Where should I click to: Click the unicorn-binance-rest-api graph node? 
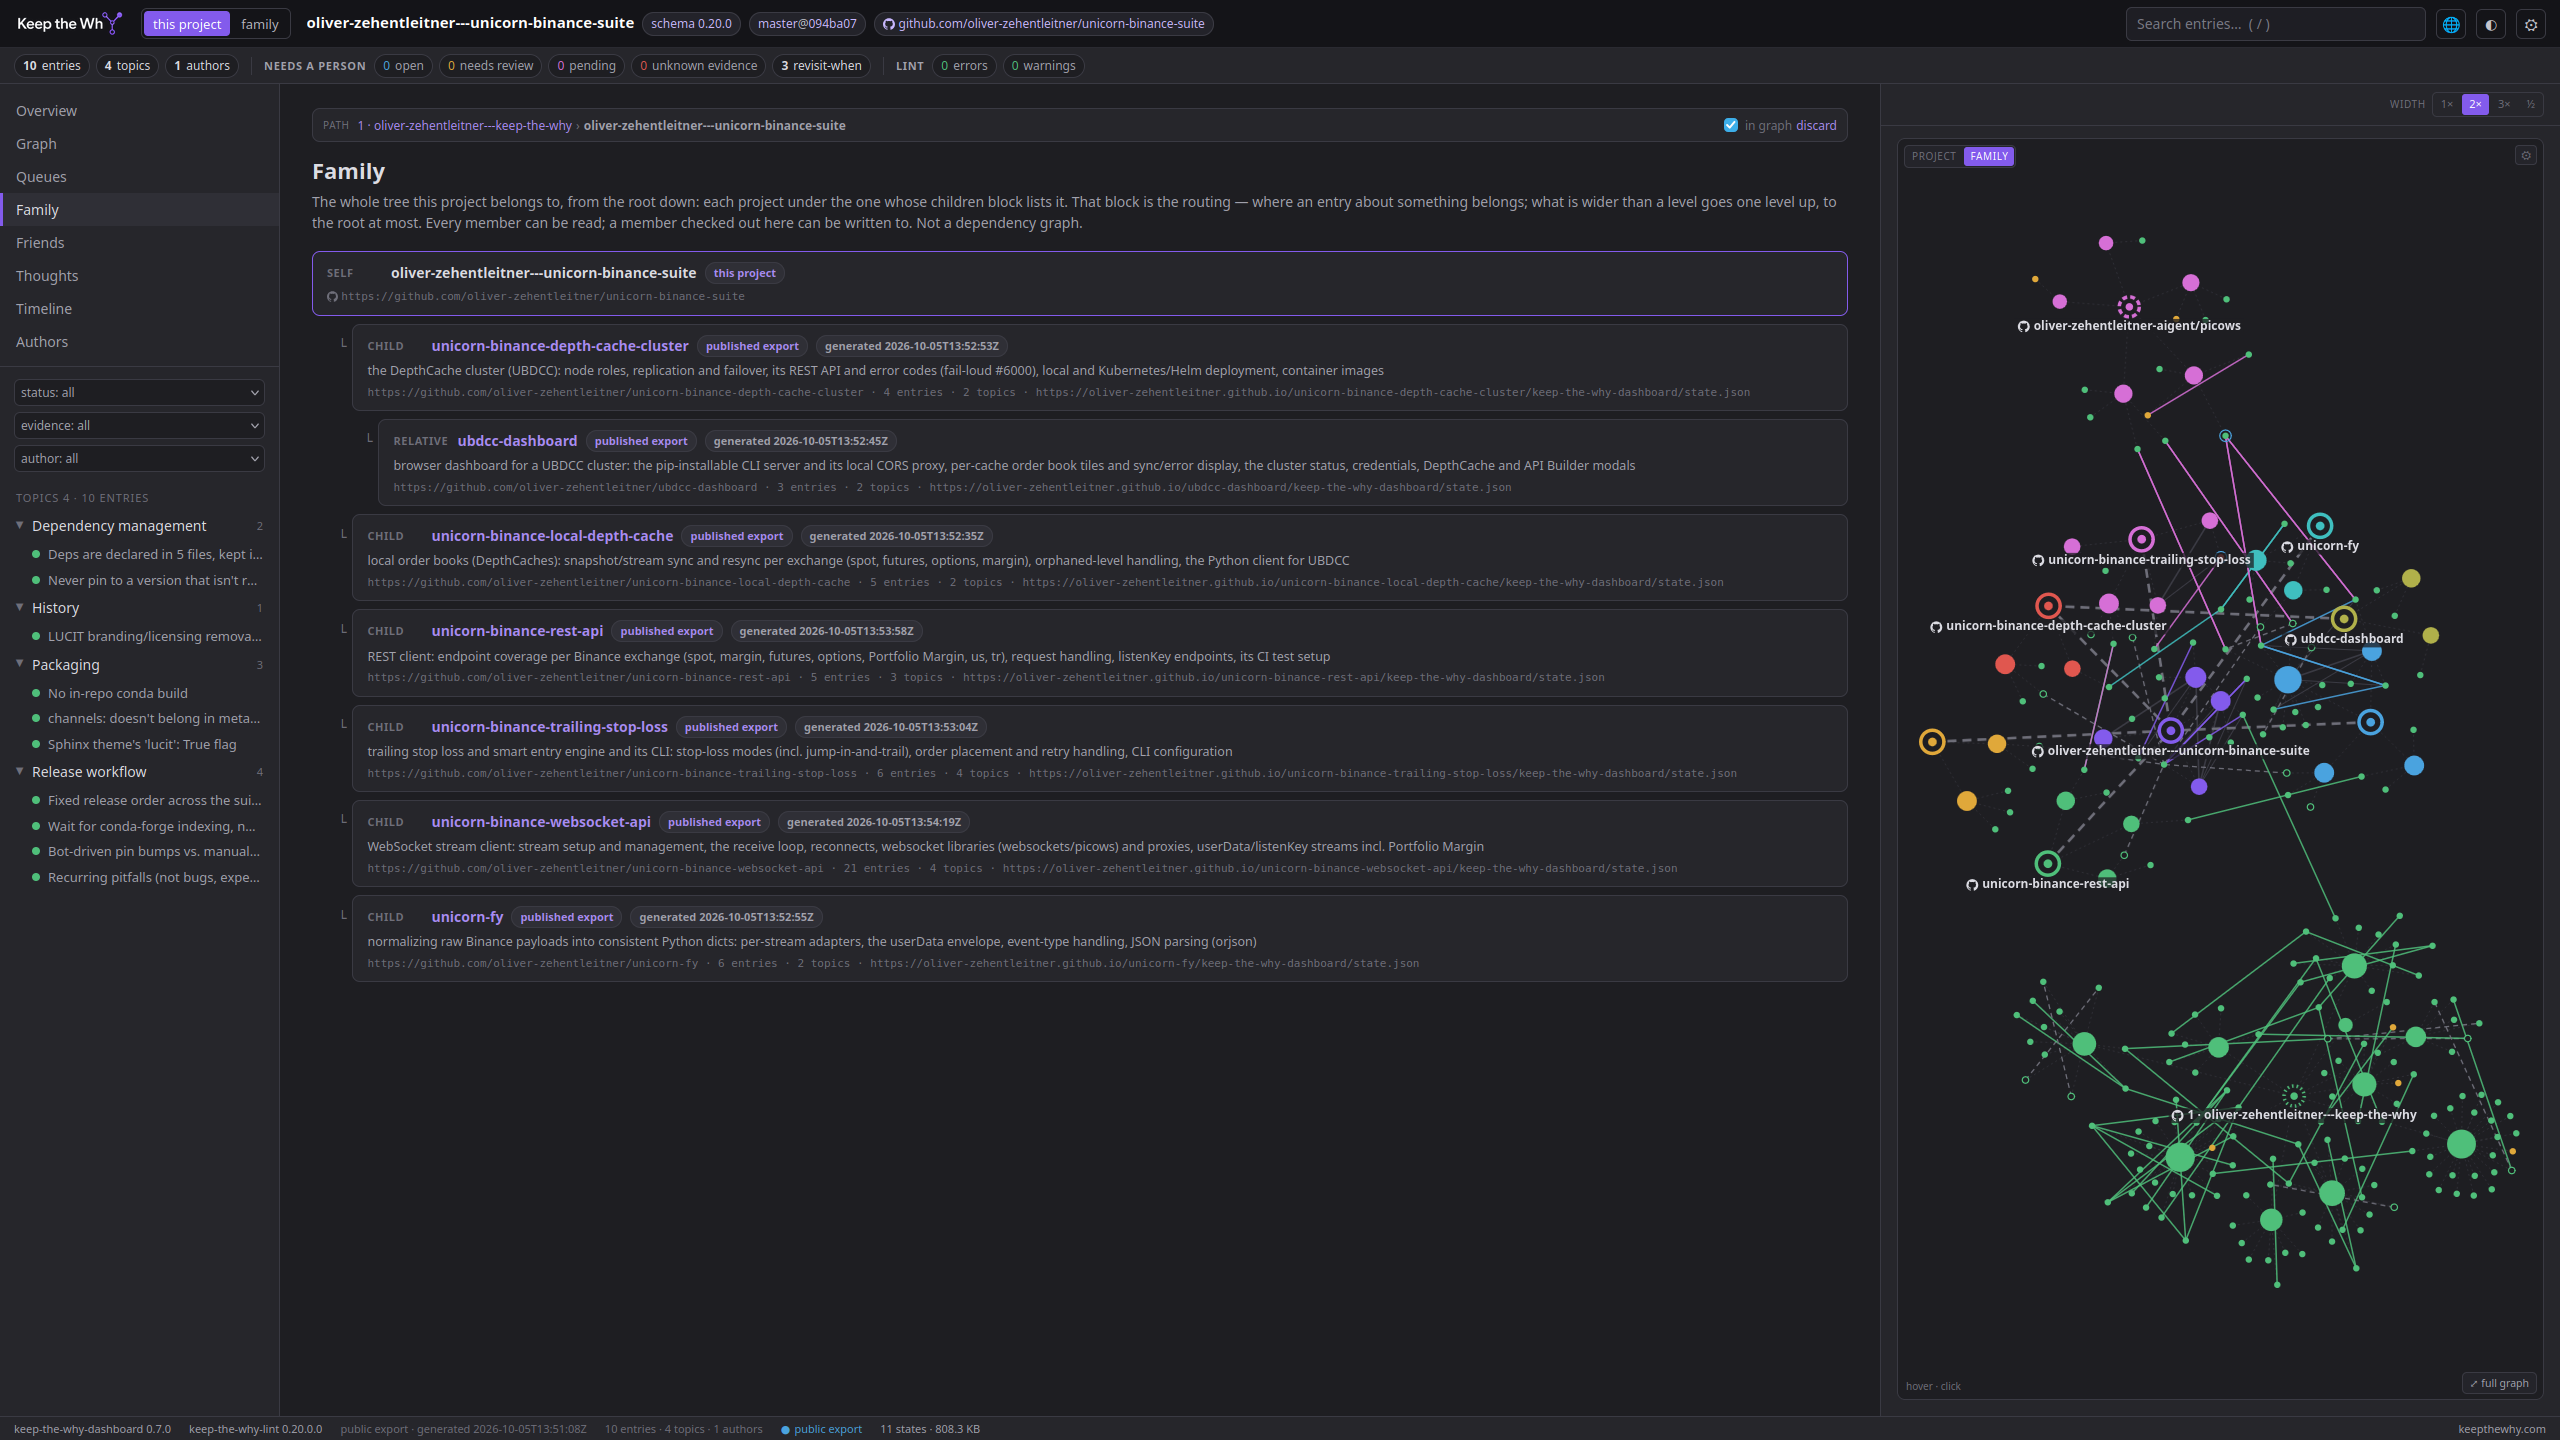(x=2047, y=863)
